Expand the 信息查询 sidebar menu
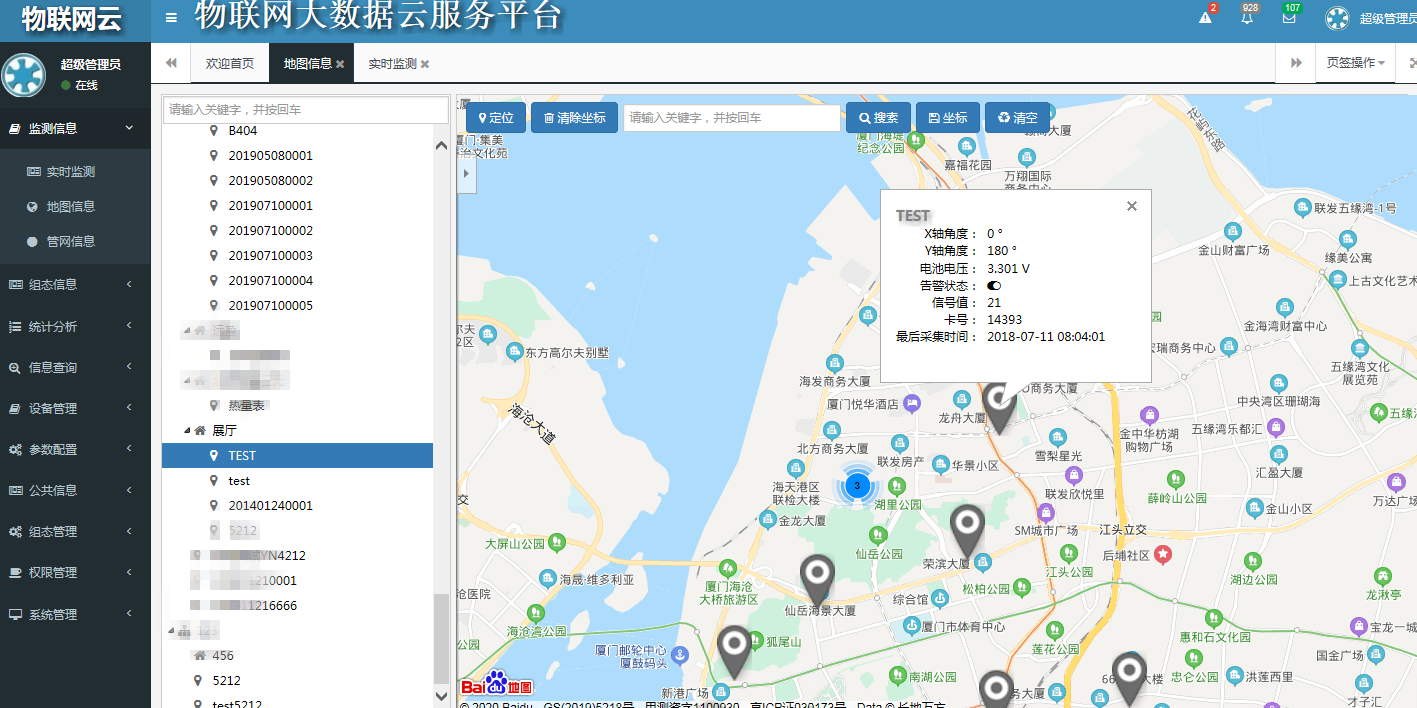 75,367
